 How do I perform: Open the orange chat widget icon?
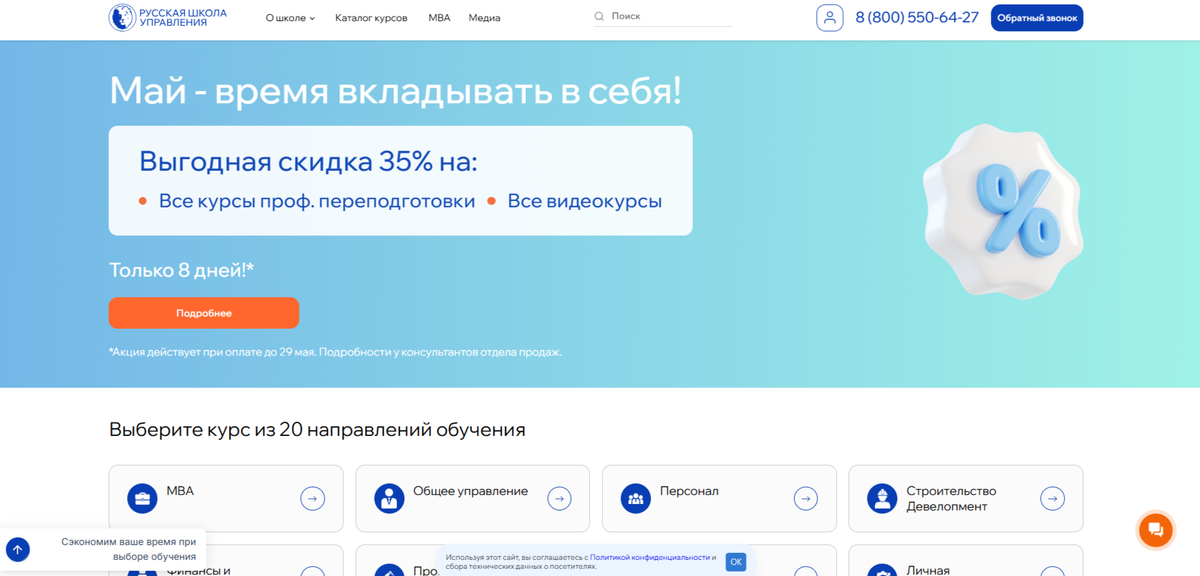[x=1155, y=529]
